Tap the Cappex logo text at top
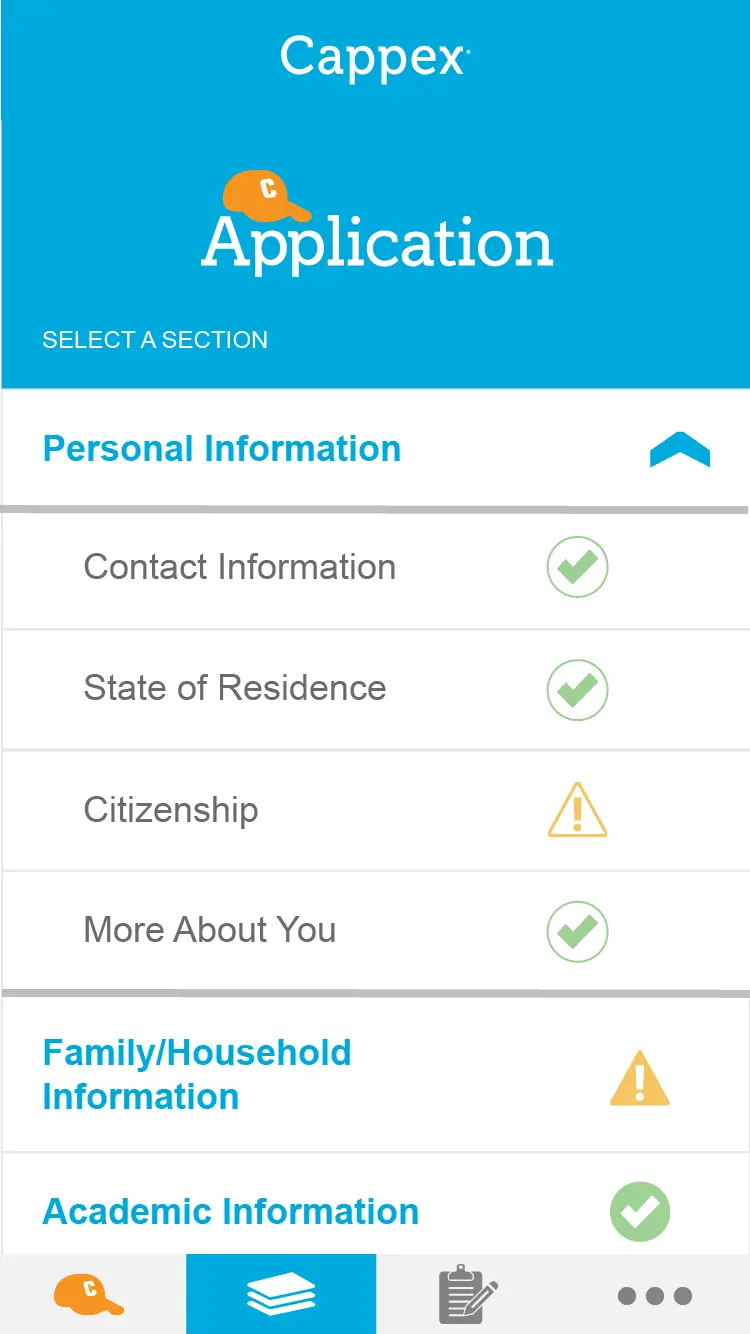Image resolution: width=750 pixels, height=1334 pixels. click(x=374, y=57)
